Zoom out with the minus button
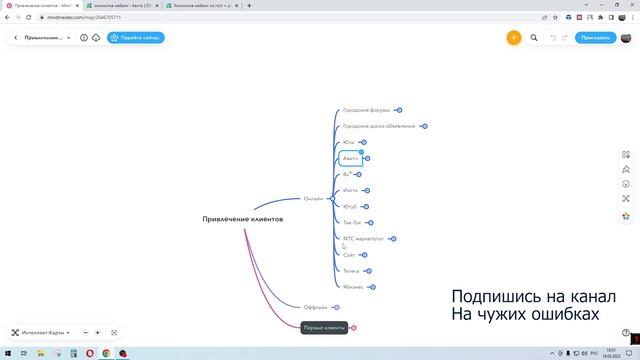 pos(85,333)
